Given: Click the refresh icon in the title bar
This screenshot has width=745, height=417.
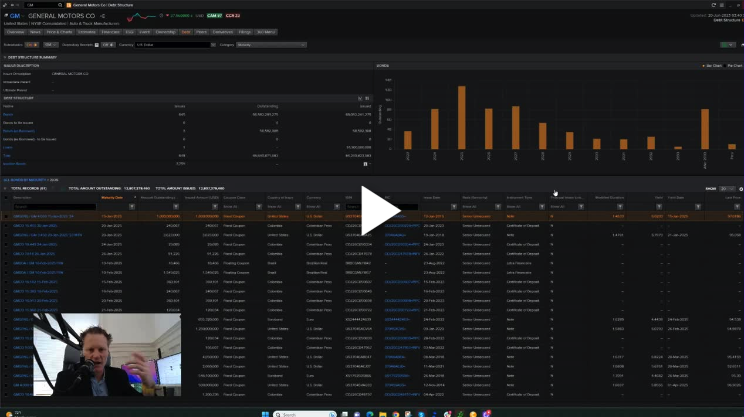Looking at the screenshot, I should [714, 5].
